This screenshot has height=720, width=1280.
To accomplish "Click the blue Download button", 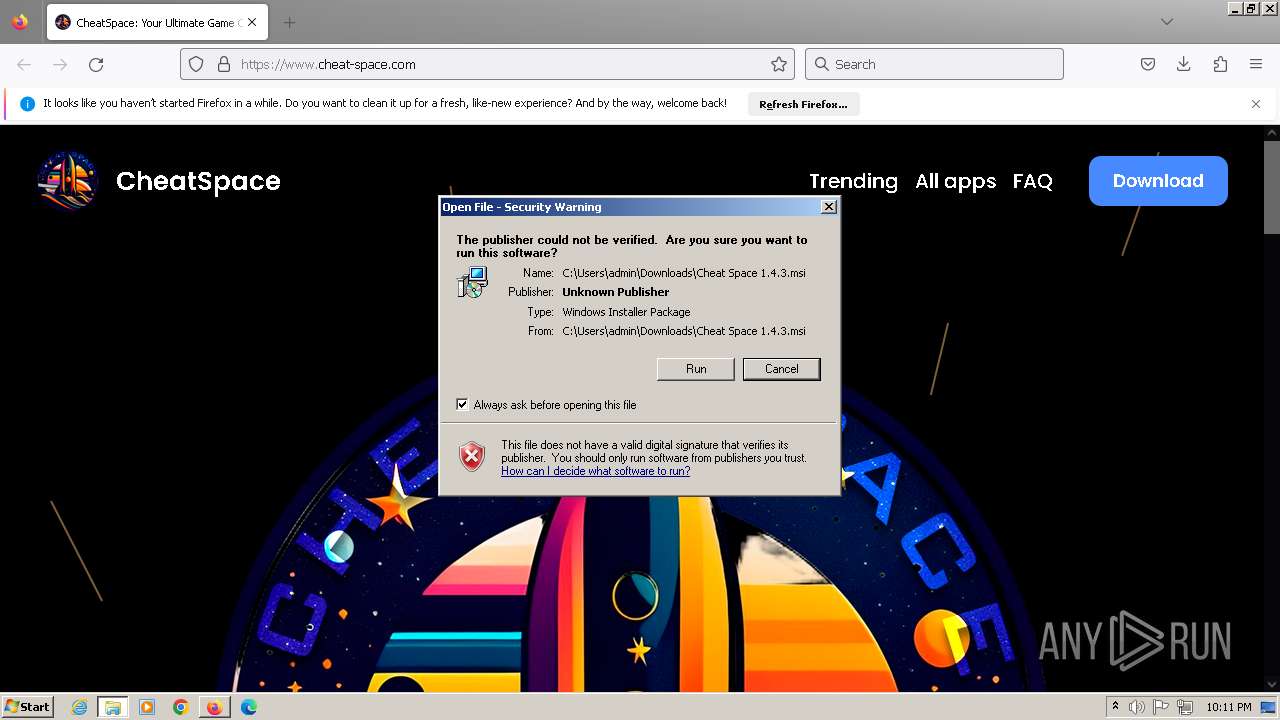I will point(1158,181).
